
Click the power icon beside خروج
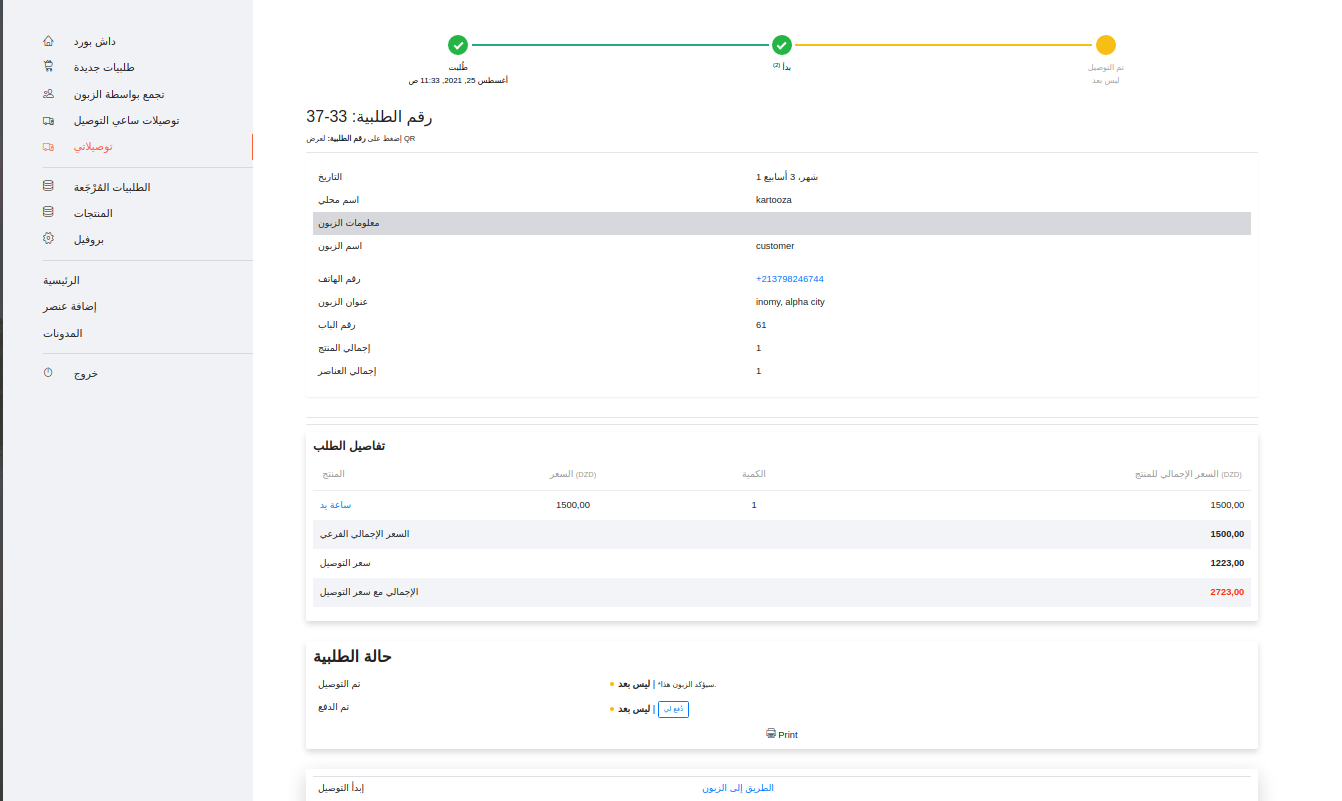(x=48, y=372)
